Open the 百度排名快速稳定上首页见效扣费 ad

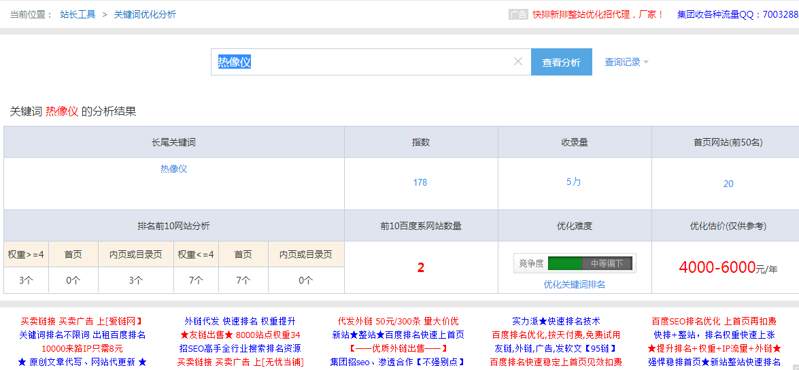tap(556, 362)
